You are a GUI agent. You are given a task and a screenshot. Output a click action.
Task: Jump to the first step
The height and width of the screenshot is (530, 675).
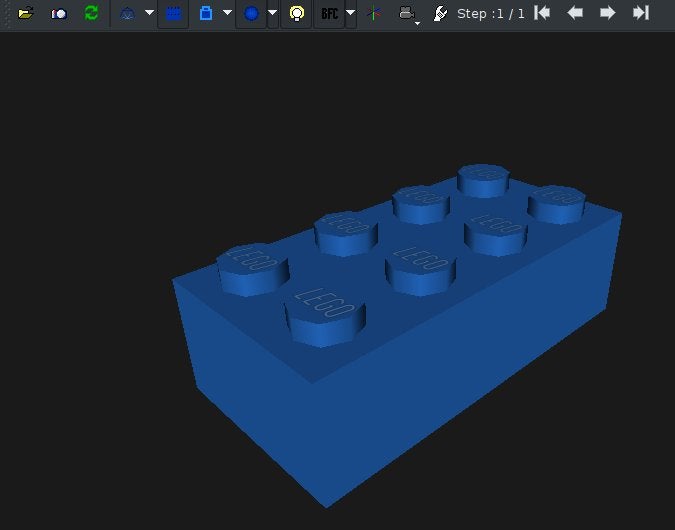pyautogui.click(x=542, y=13)
